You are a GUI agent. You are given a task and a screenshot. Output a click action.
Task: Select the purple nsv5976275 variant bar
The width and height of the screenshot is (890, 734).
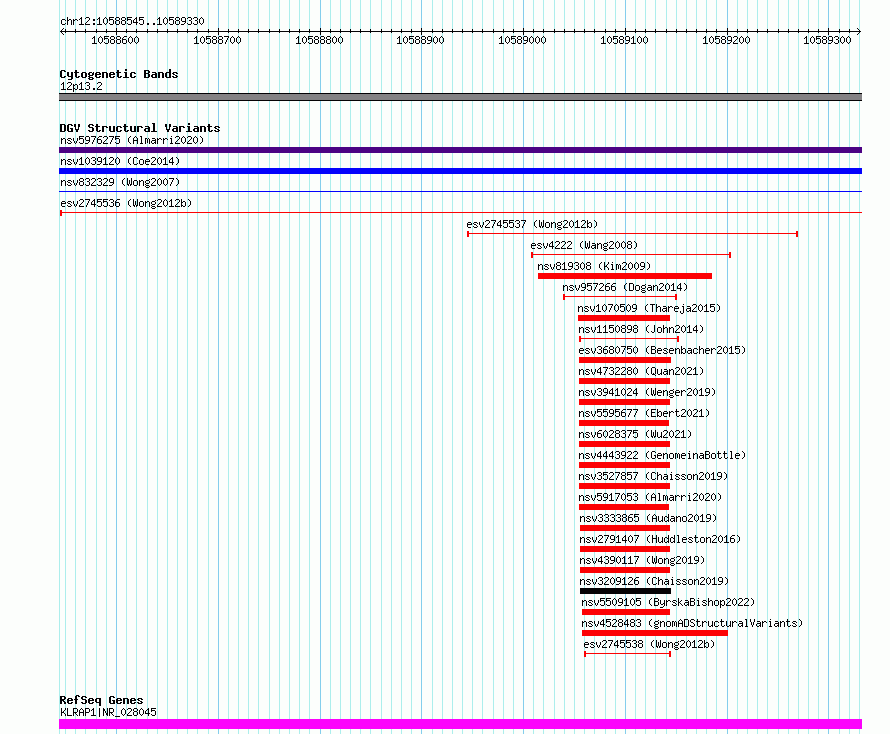[460, 150]
